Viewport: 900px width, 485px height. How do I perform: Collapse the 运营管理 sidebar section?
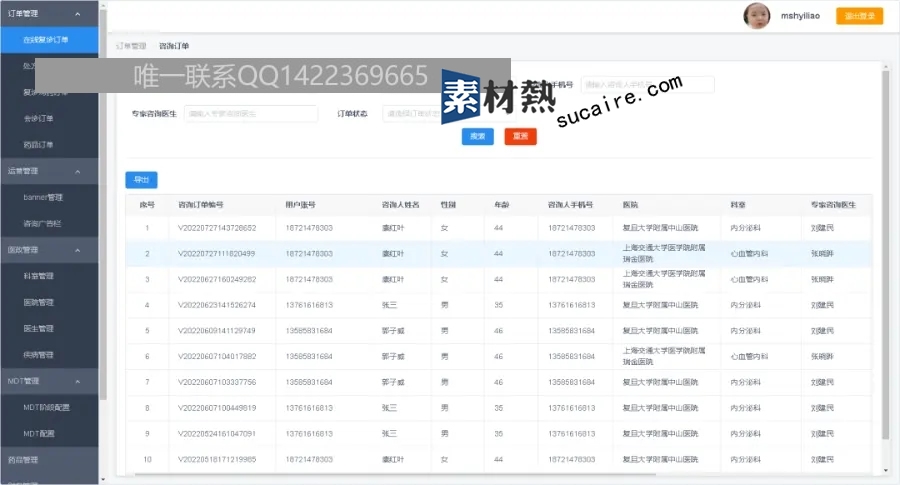[78, 171]
